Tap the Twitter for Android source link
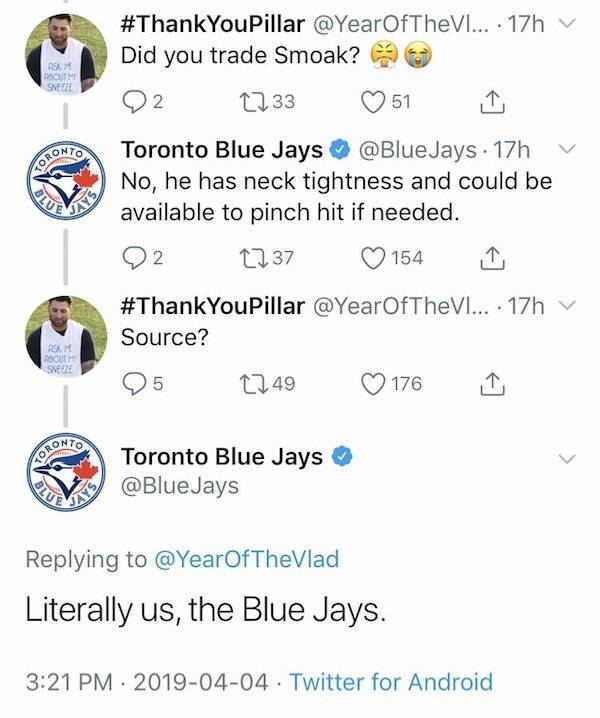Image resolution: width=600 pixels, height=718 pixels. pyautogui.click(x=391, y=682)
